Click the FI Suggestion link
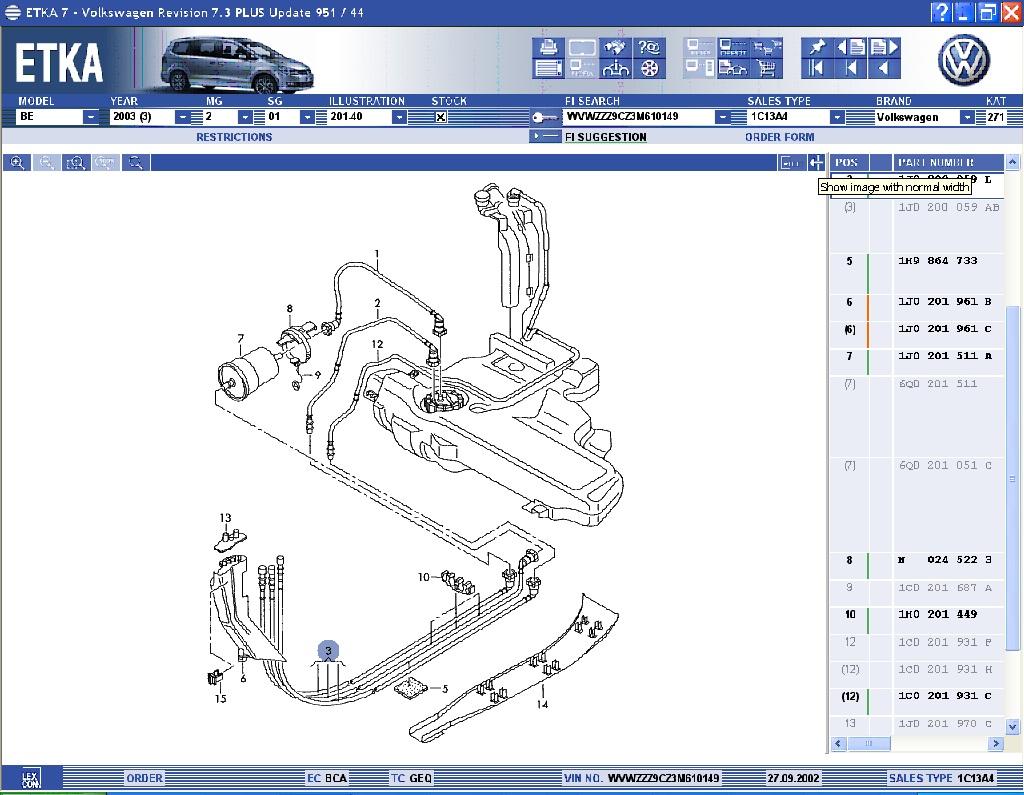This screenshot has width=1024, height=795. pos(605,137)
